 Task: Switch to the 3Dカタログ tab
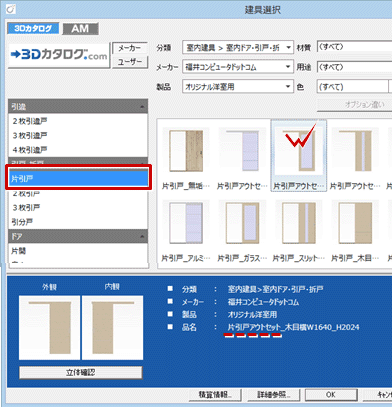point(33,29)
